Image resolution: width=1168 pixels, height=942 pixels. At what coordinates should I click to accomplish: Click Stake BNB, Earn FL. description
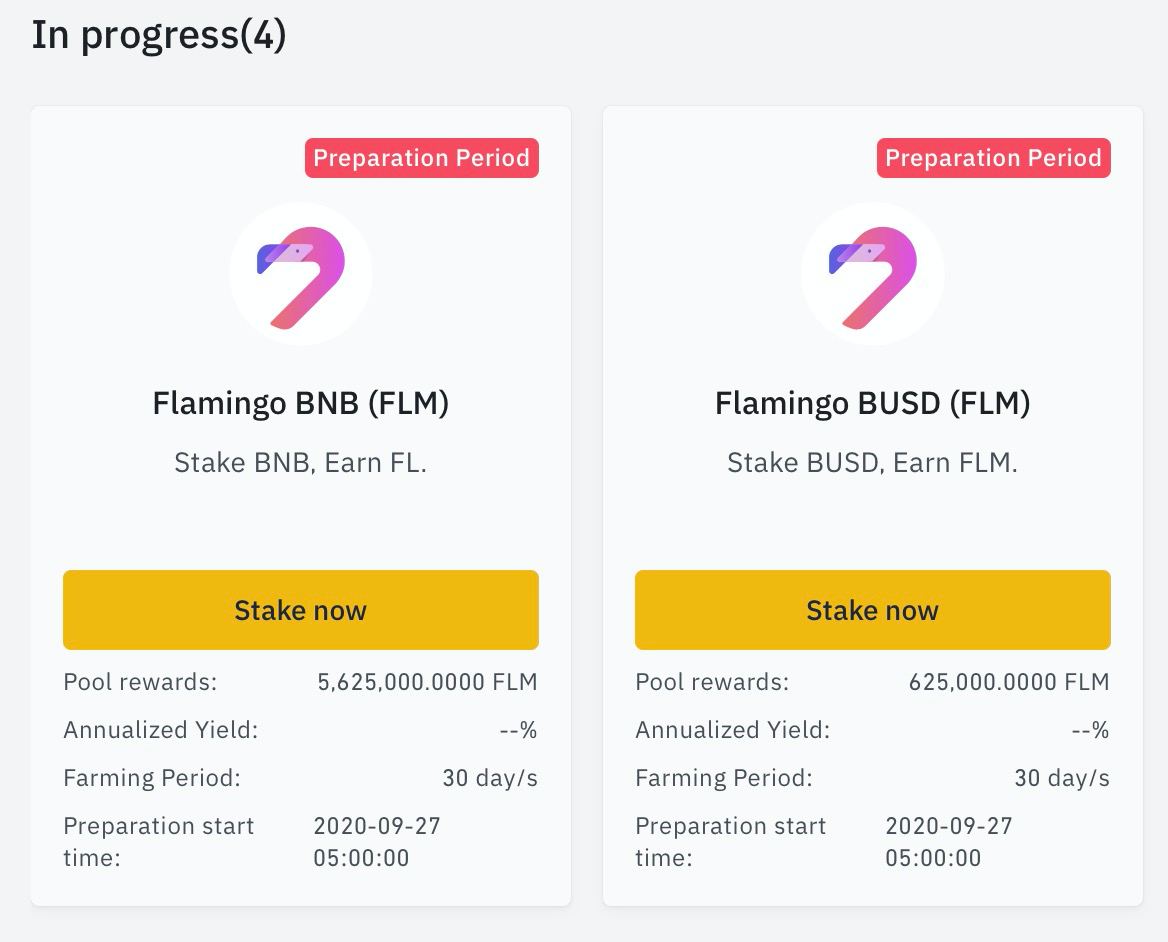300,463
